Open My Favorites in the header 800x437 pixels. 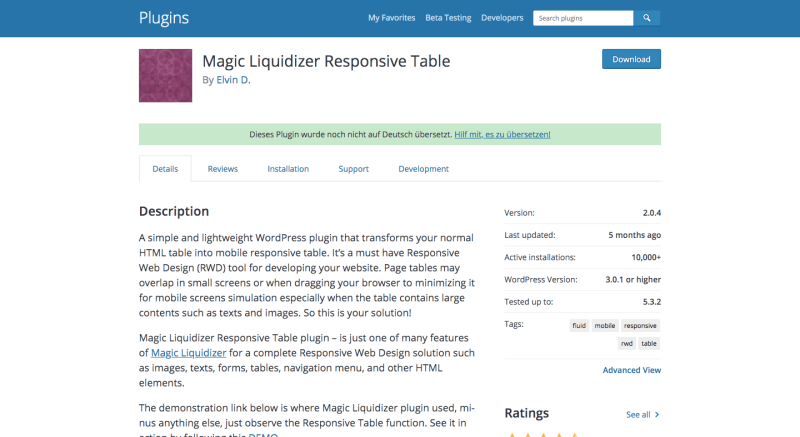(x=392, y=18)
